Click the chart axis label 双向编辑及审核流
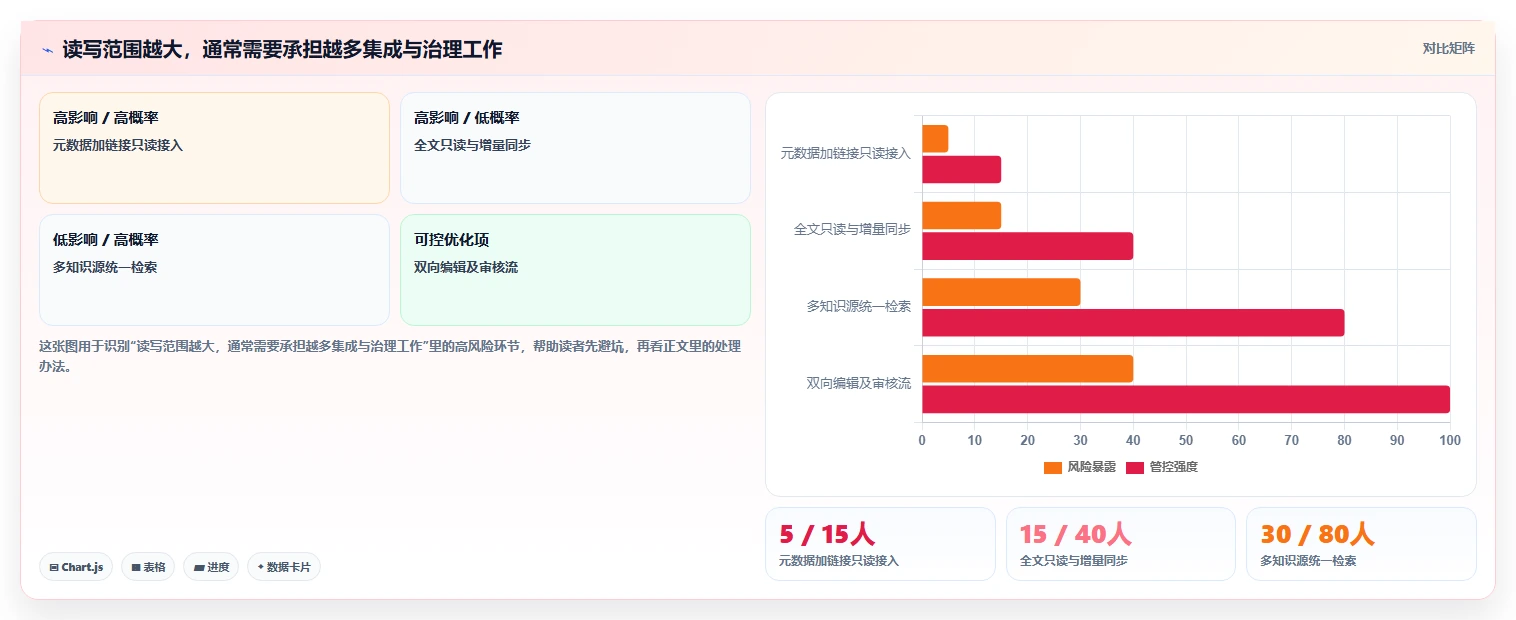The height and width of the screenshot is (620, 1516). pyautogui.click(x=859, y=383)
